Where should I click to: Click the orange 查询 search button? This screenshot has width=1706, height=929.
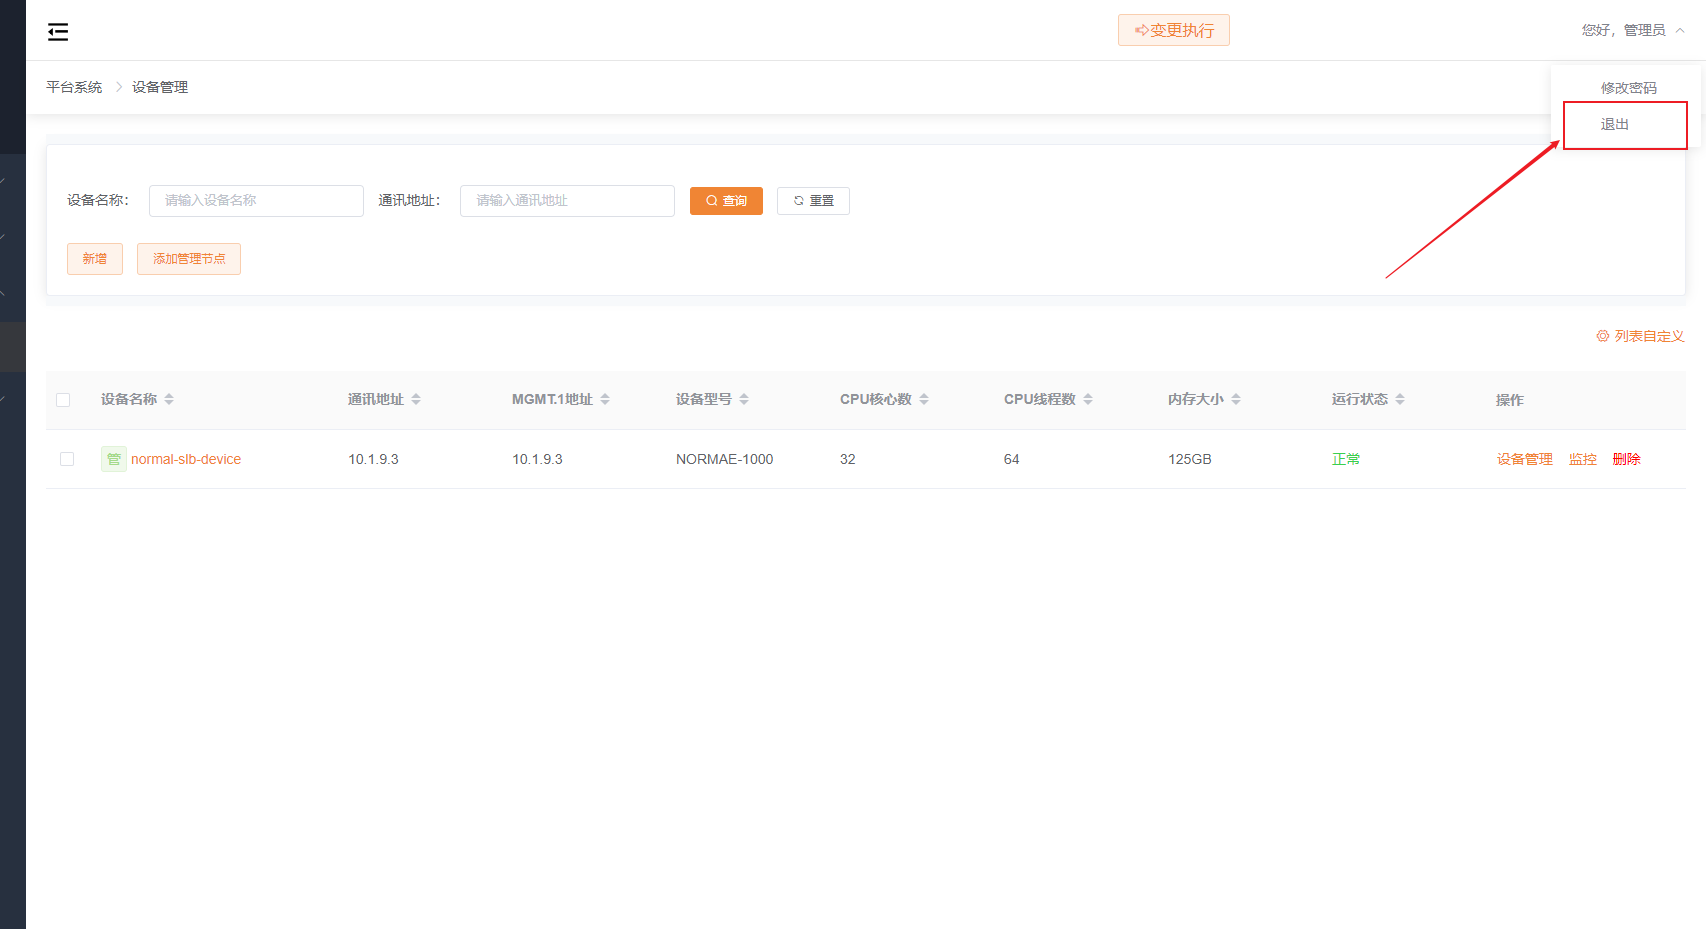coord(726,201)
